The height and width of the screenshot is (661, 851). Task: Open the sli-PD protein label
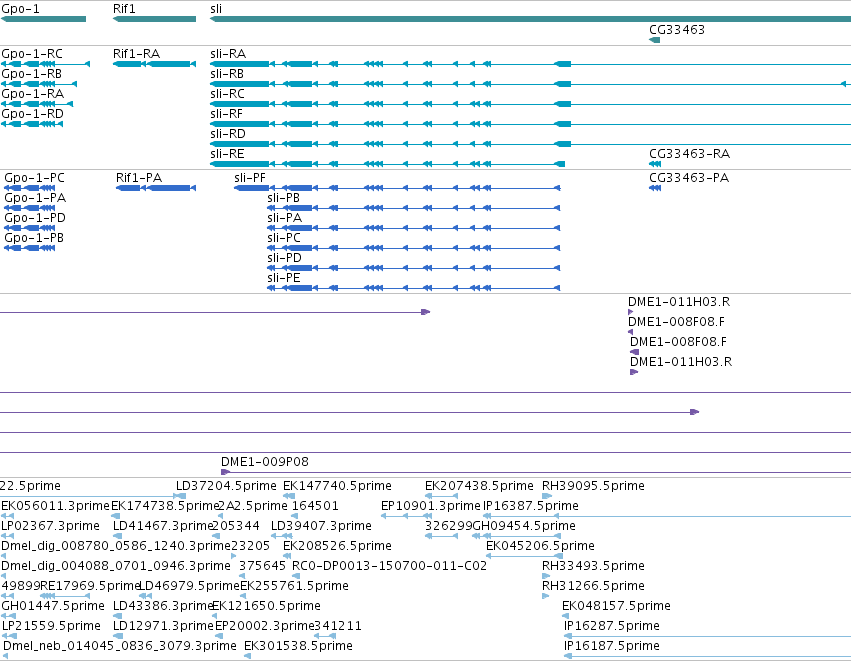(284, 258)
